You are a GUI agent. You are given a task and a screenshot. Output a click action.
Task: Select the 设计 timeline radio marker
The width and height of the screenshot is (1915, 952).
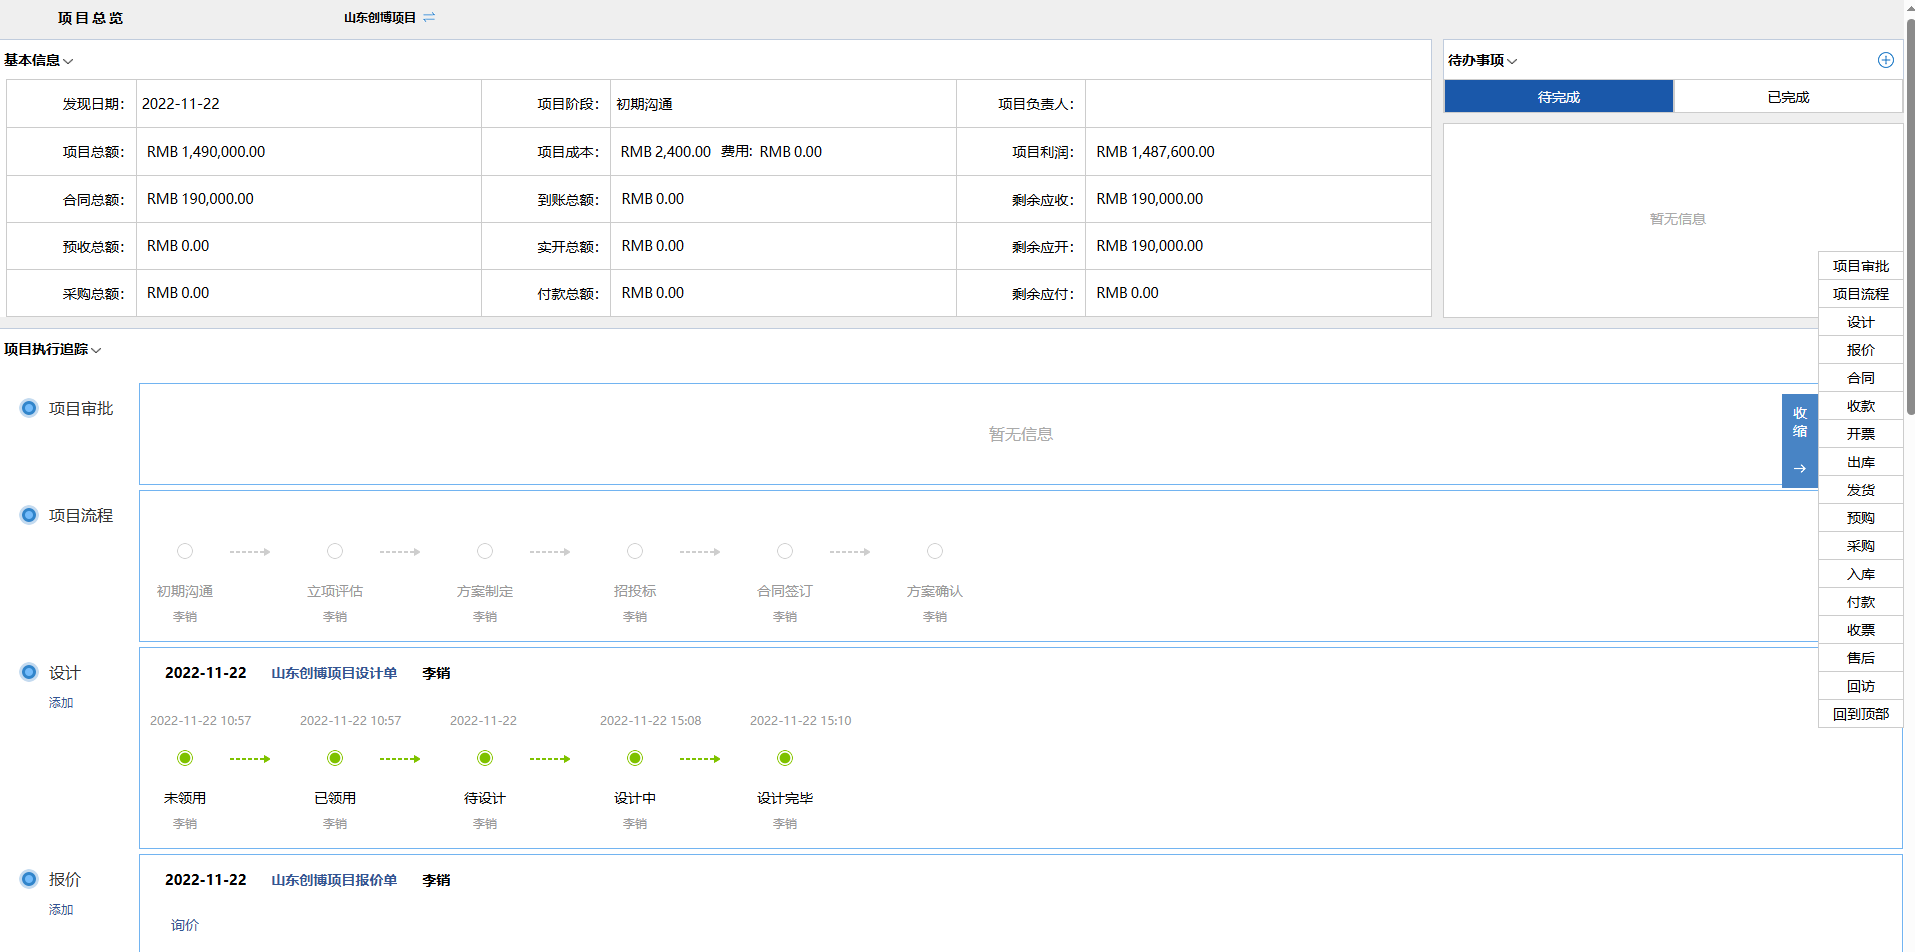(29, 672)
